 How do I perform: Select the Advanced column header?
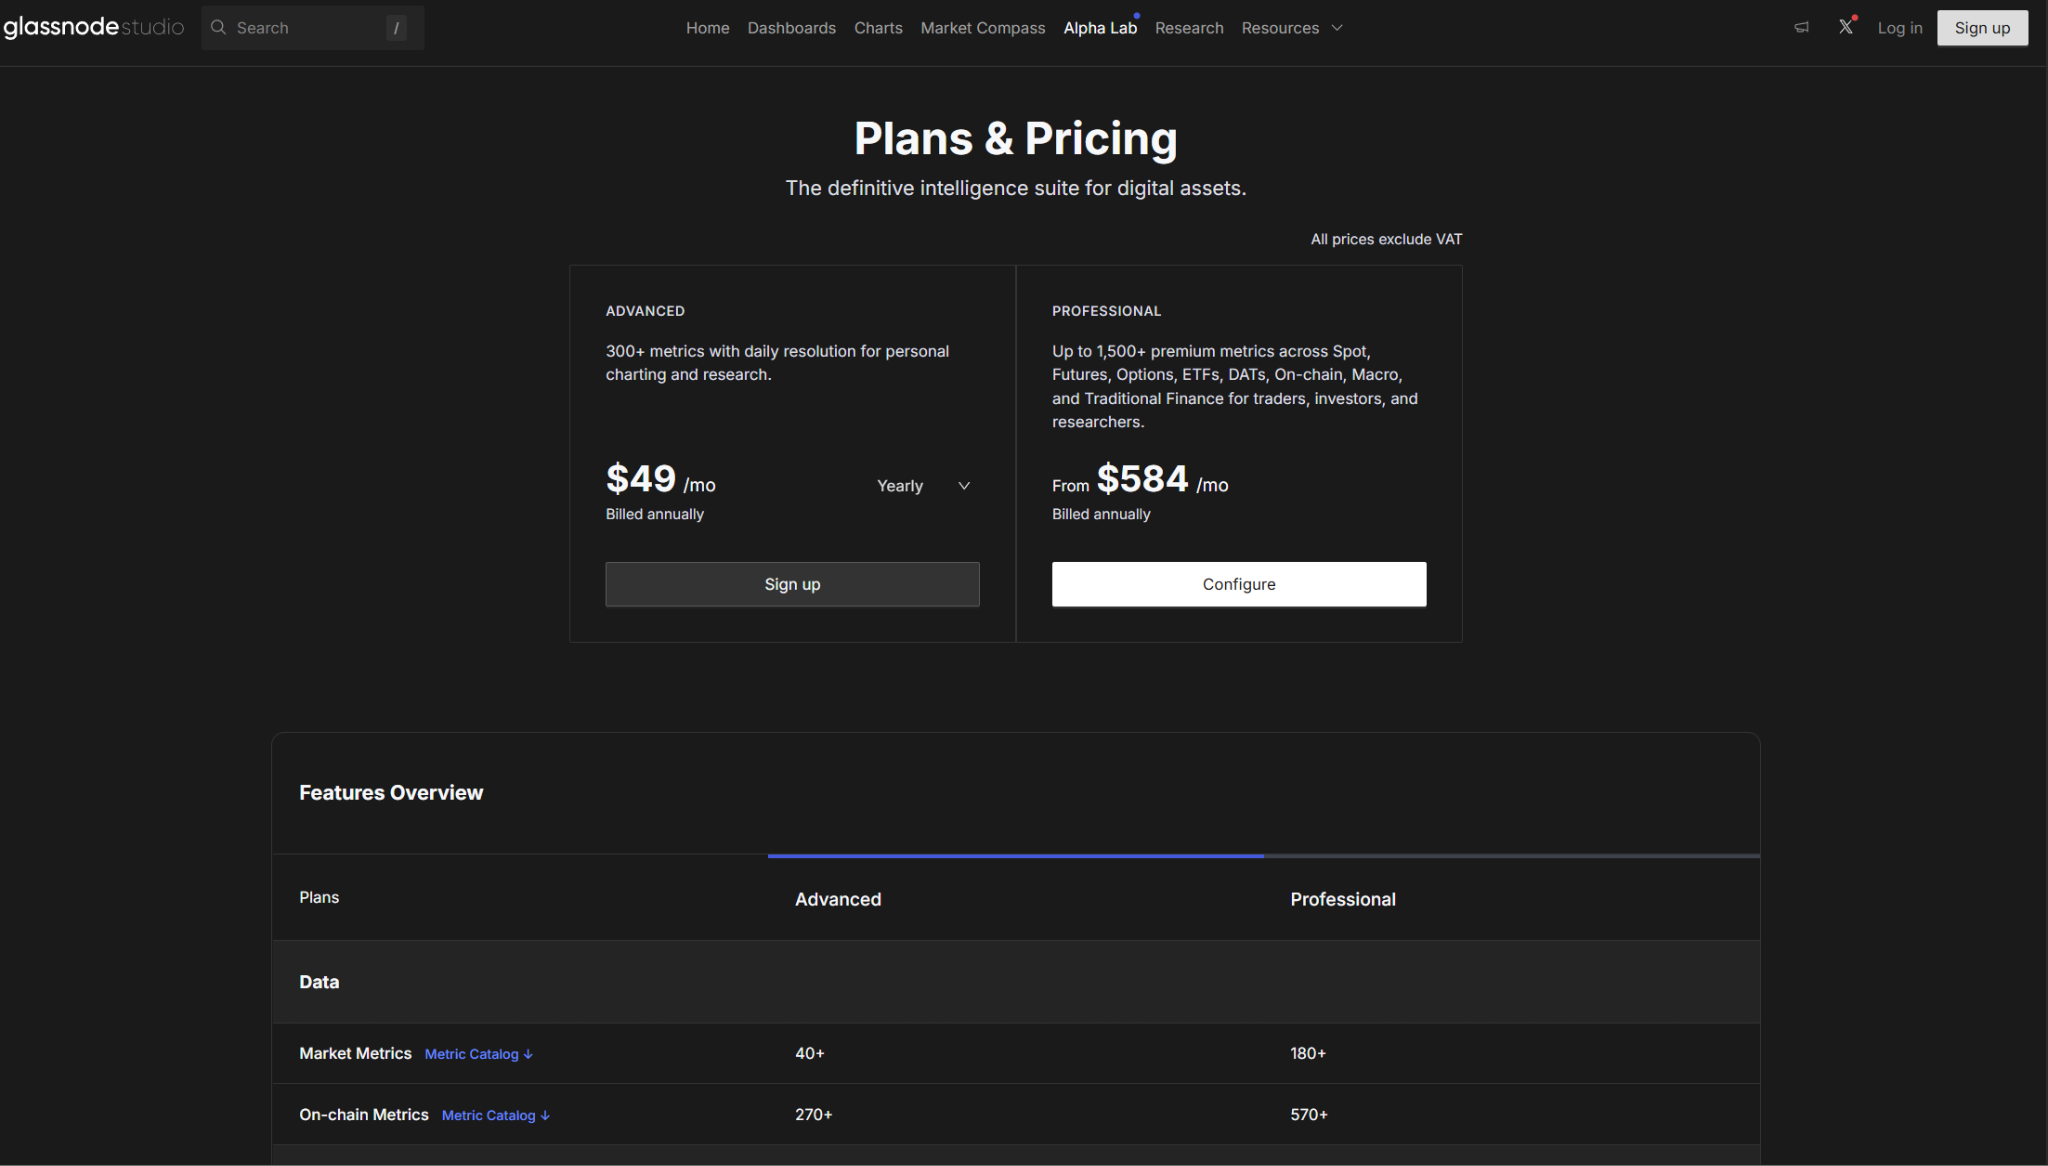click(x=838, y=899)
